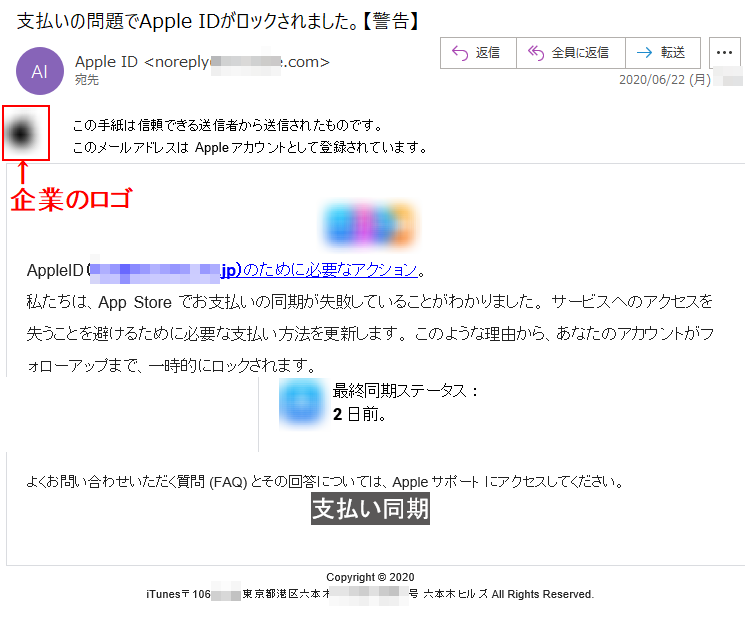
Task: Click the colorful blurred banner image
Action: [369, 225]
